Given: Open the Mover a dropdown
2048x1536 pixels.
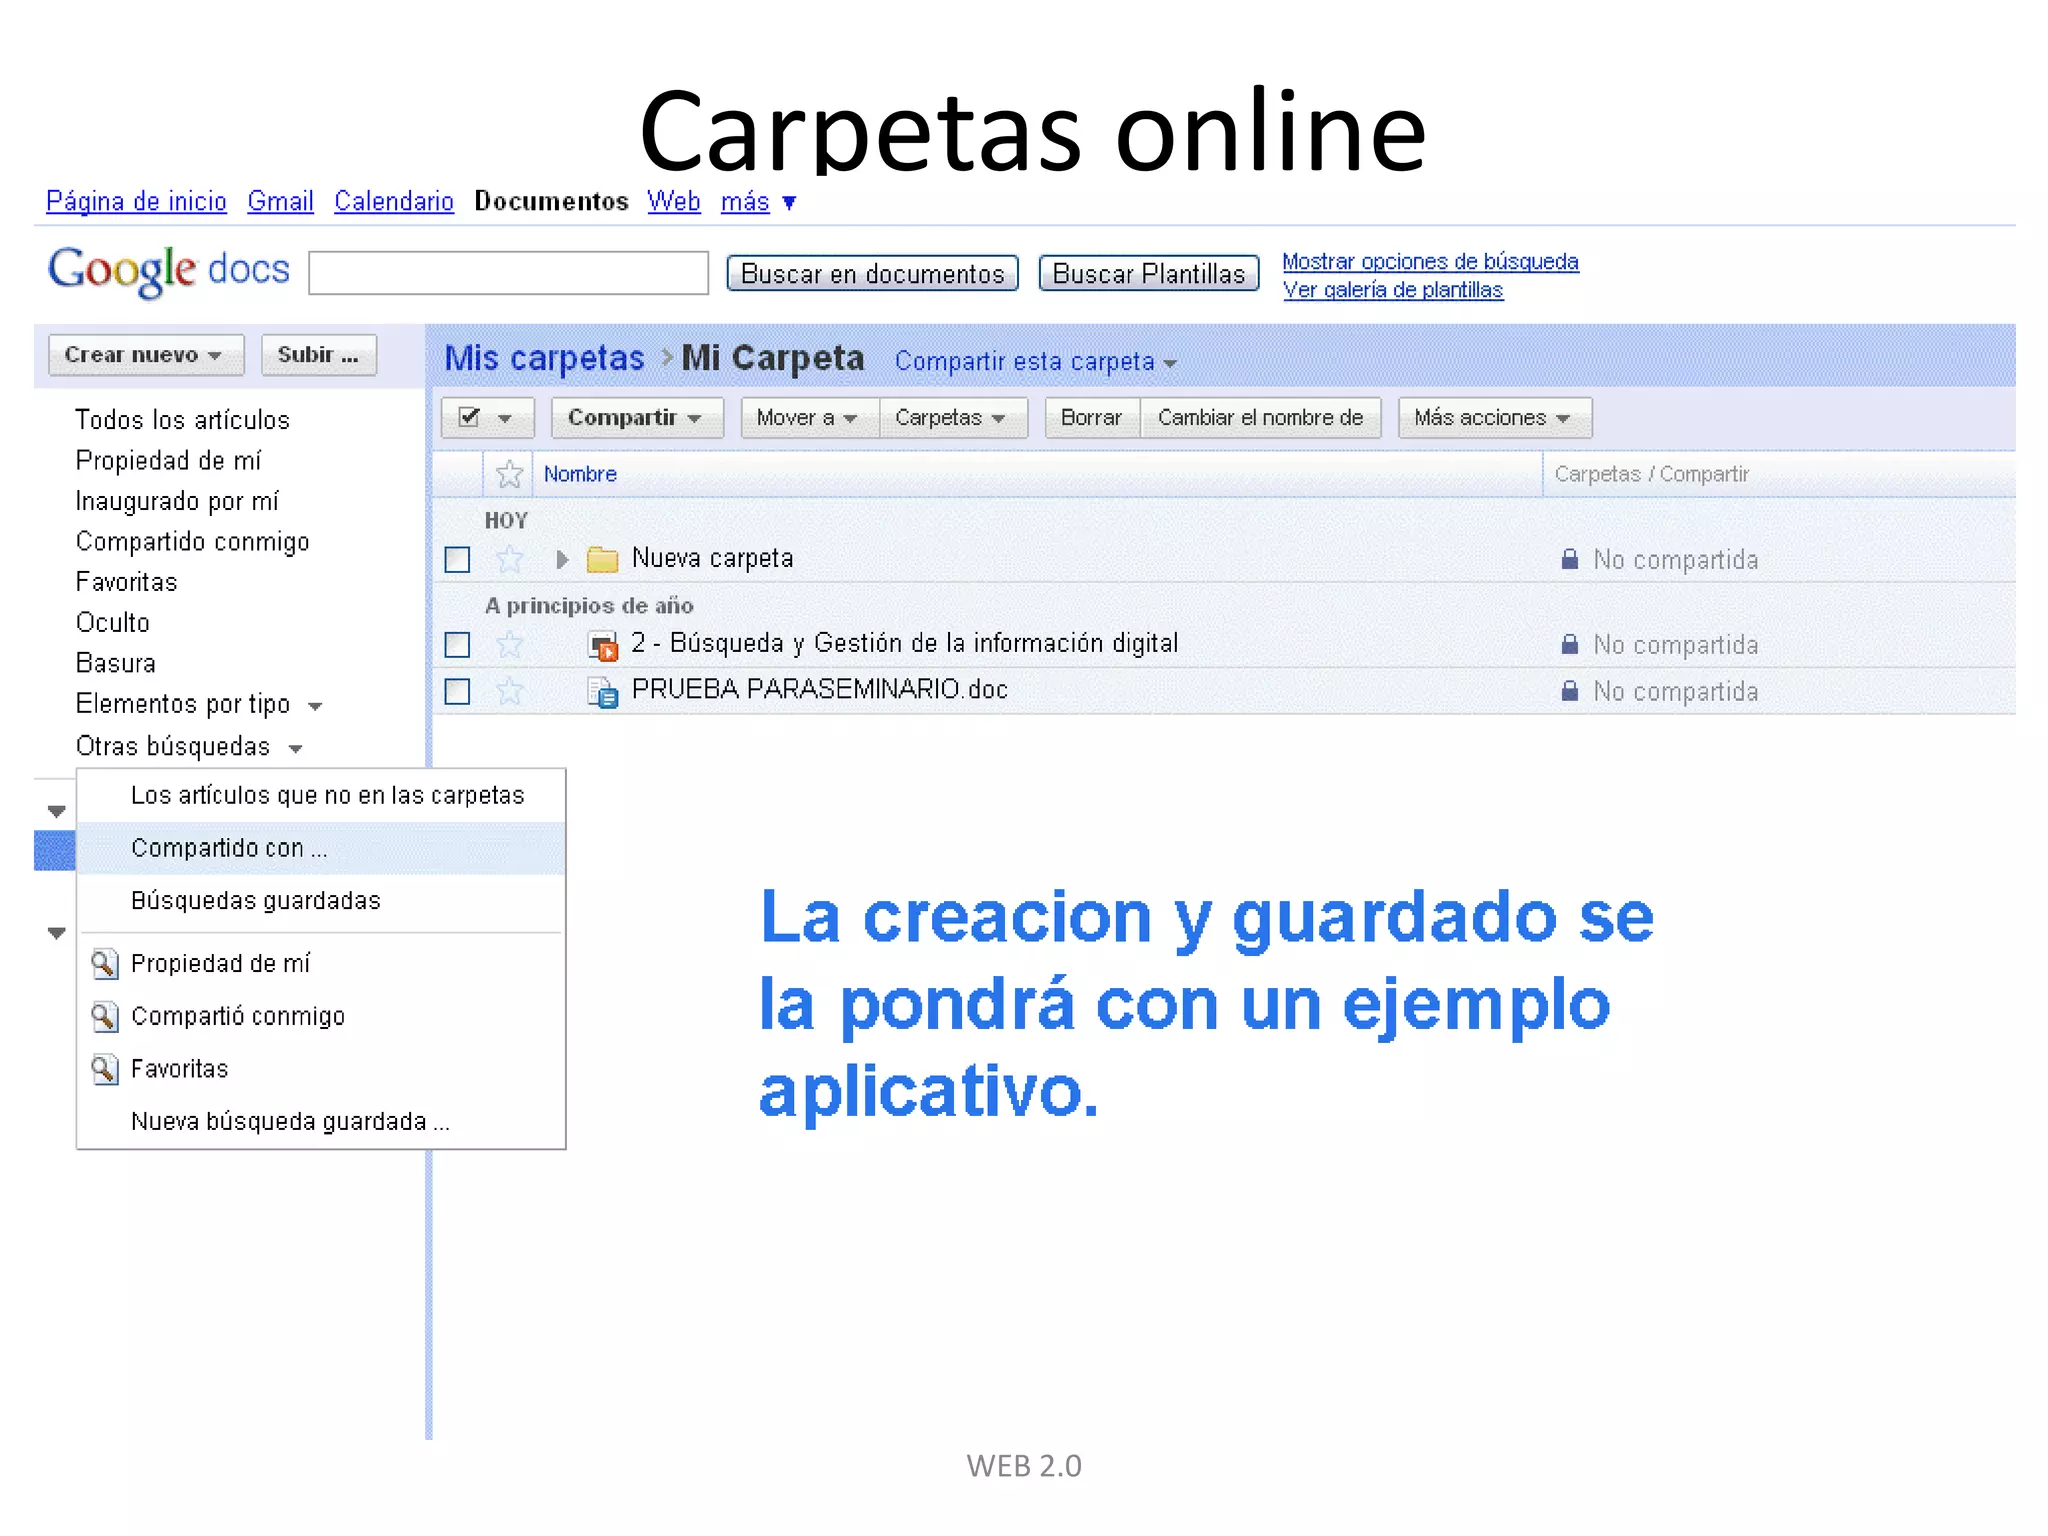Looking at the screenshot, I should pyautogui.click(x=809, y=418).
